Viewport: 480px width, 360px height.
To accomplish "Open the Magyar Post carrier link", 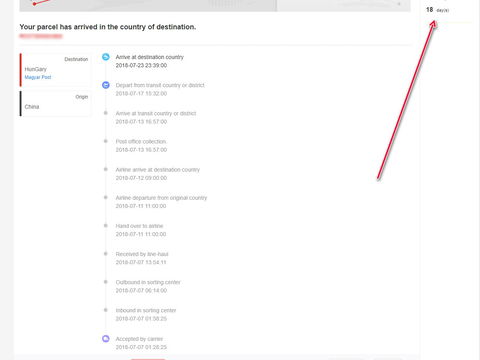I will click(x=38, y=77).
